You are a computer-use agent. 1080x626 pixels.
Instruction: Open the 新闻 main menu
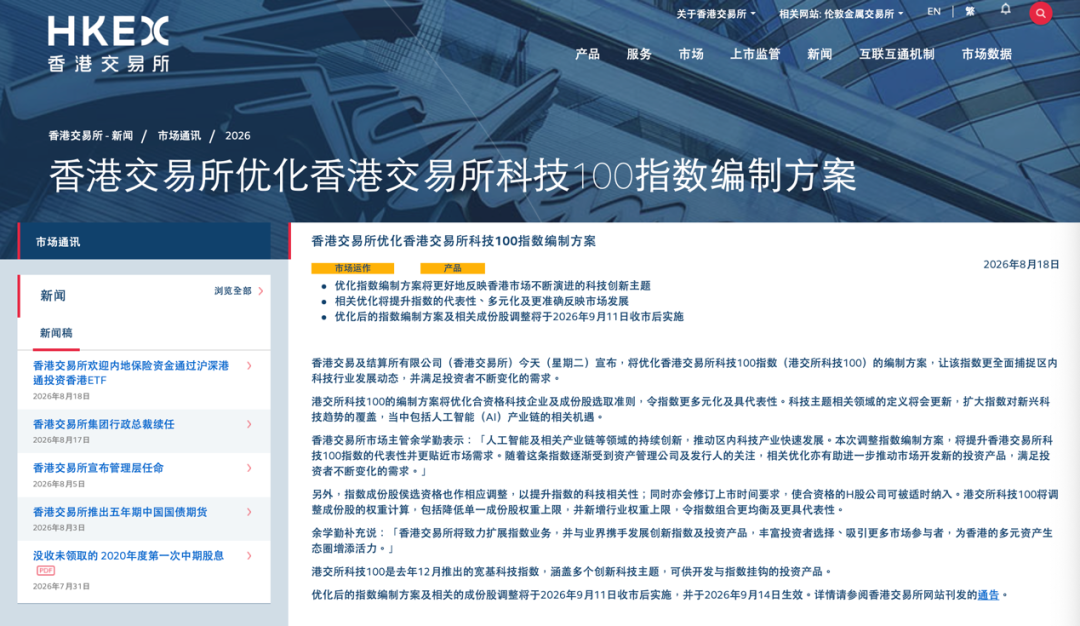820,54
